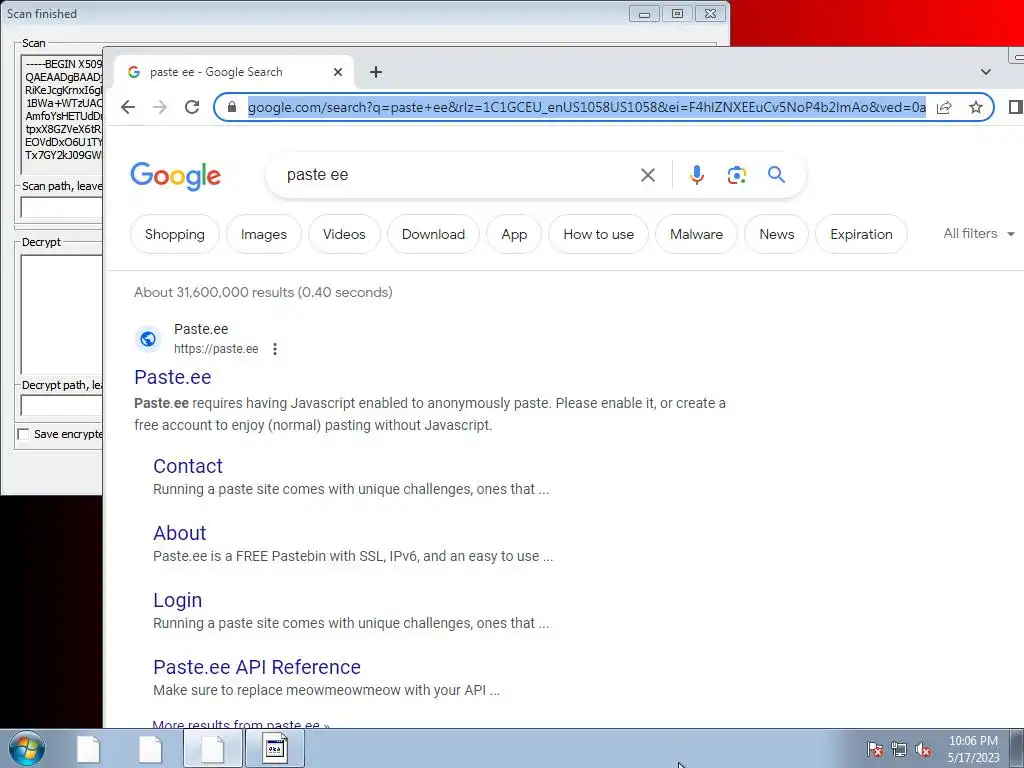Select the App filter chip
The width and height of the screenshot is (1024, 768).
point(514,234)
